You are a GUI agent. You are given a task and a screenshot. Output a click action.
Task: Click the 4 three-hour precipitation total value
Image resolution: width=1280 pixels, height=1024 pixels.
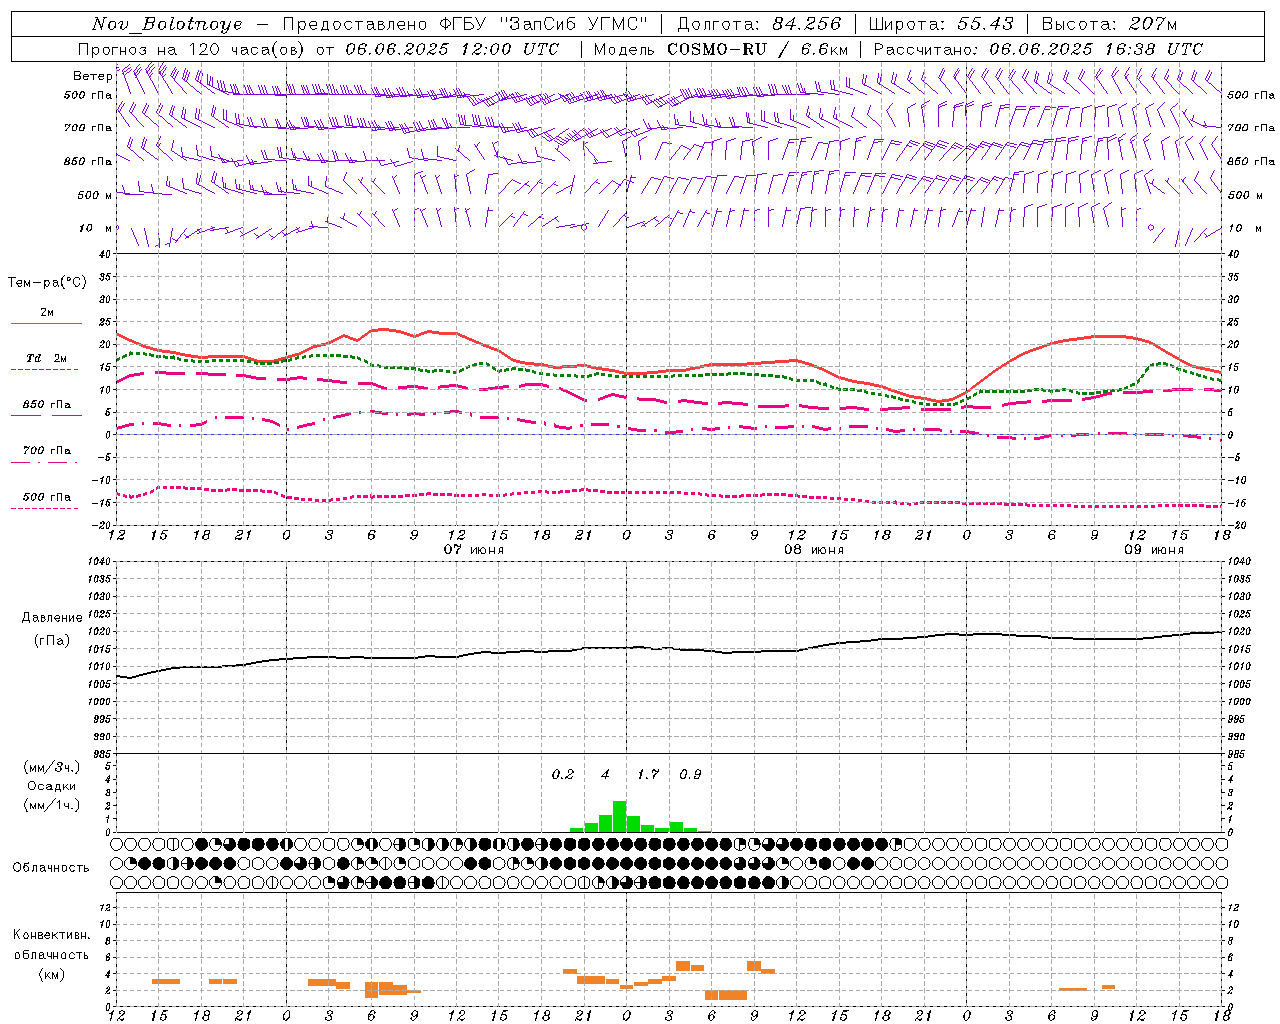tap(605, 774)
